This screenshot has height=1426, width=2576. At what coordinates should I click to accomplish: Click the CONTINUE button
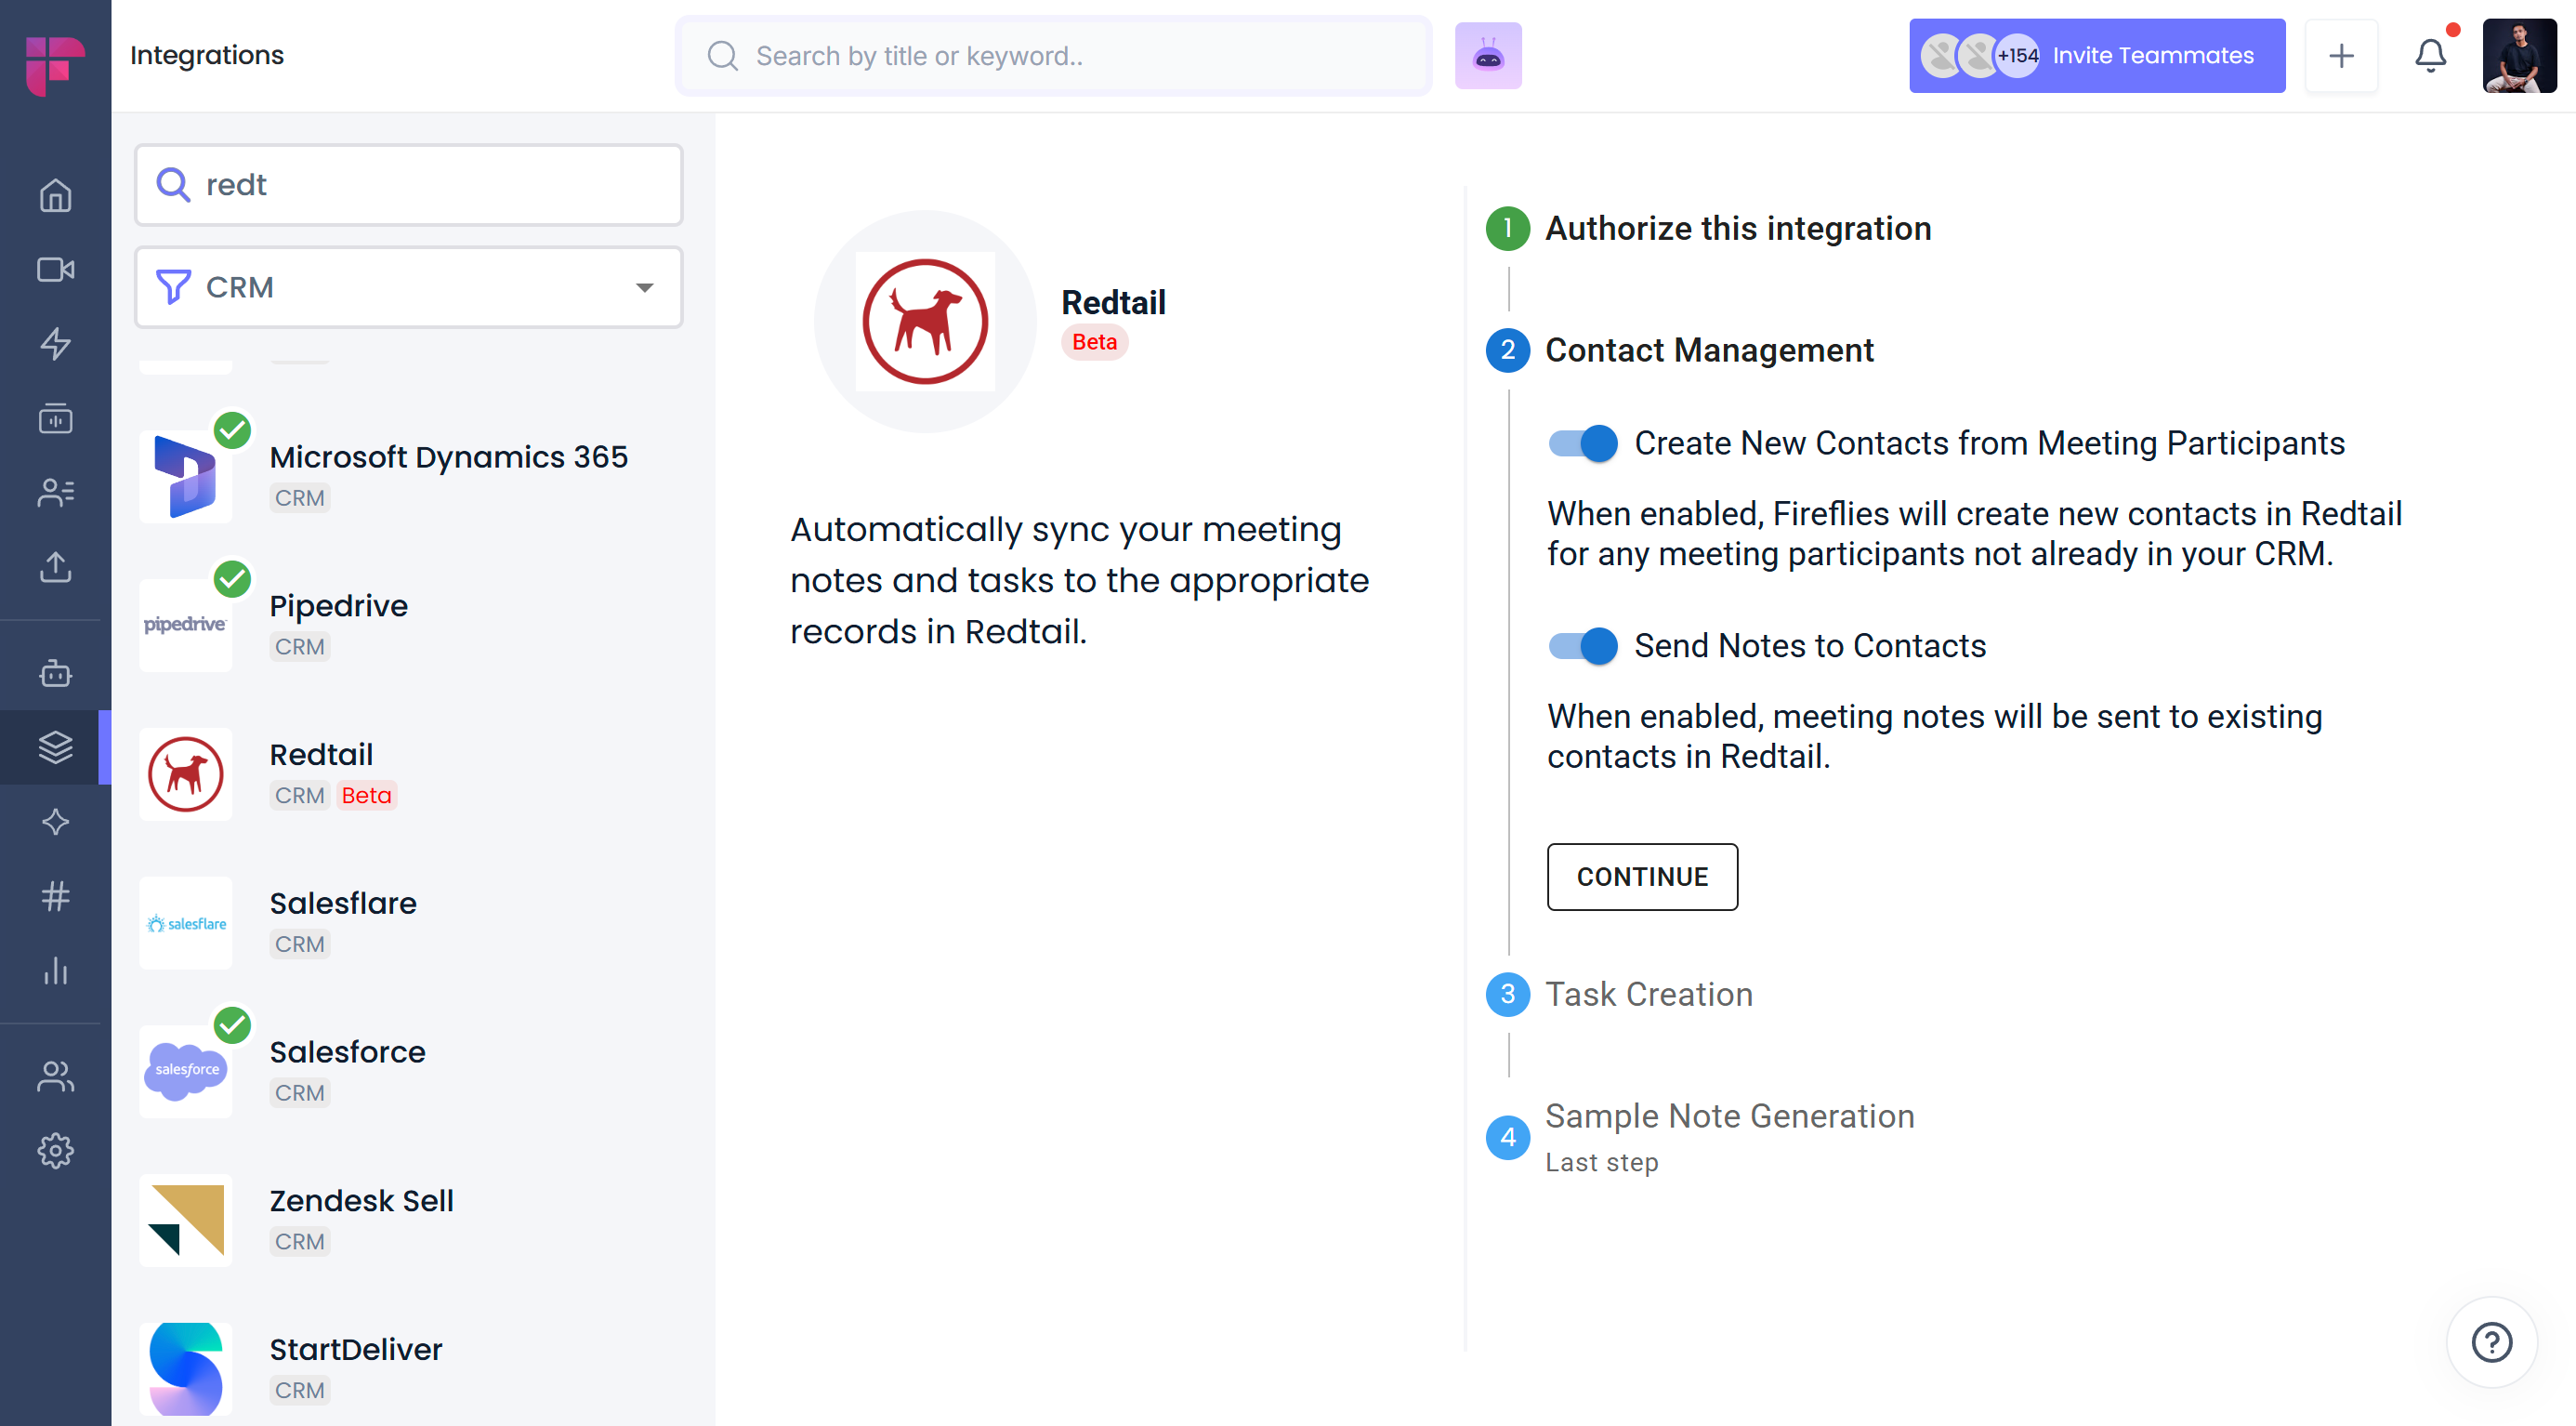[1641, 877]
